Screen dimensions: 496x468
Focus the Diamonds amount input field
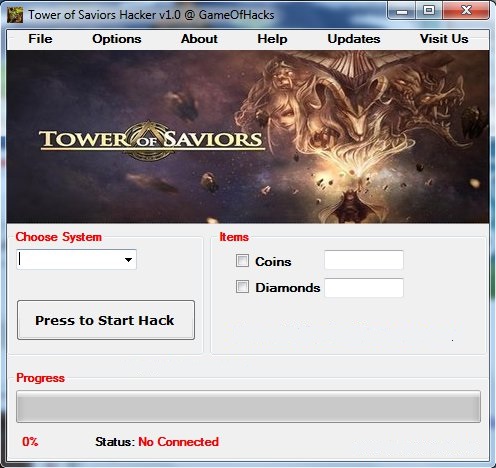364,288
